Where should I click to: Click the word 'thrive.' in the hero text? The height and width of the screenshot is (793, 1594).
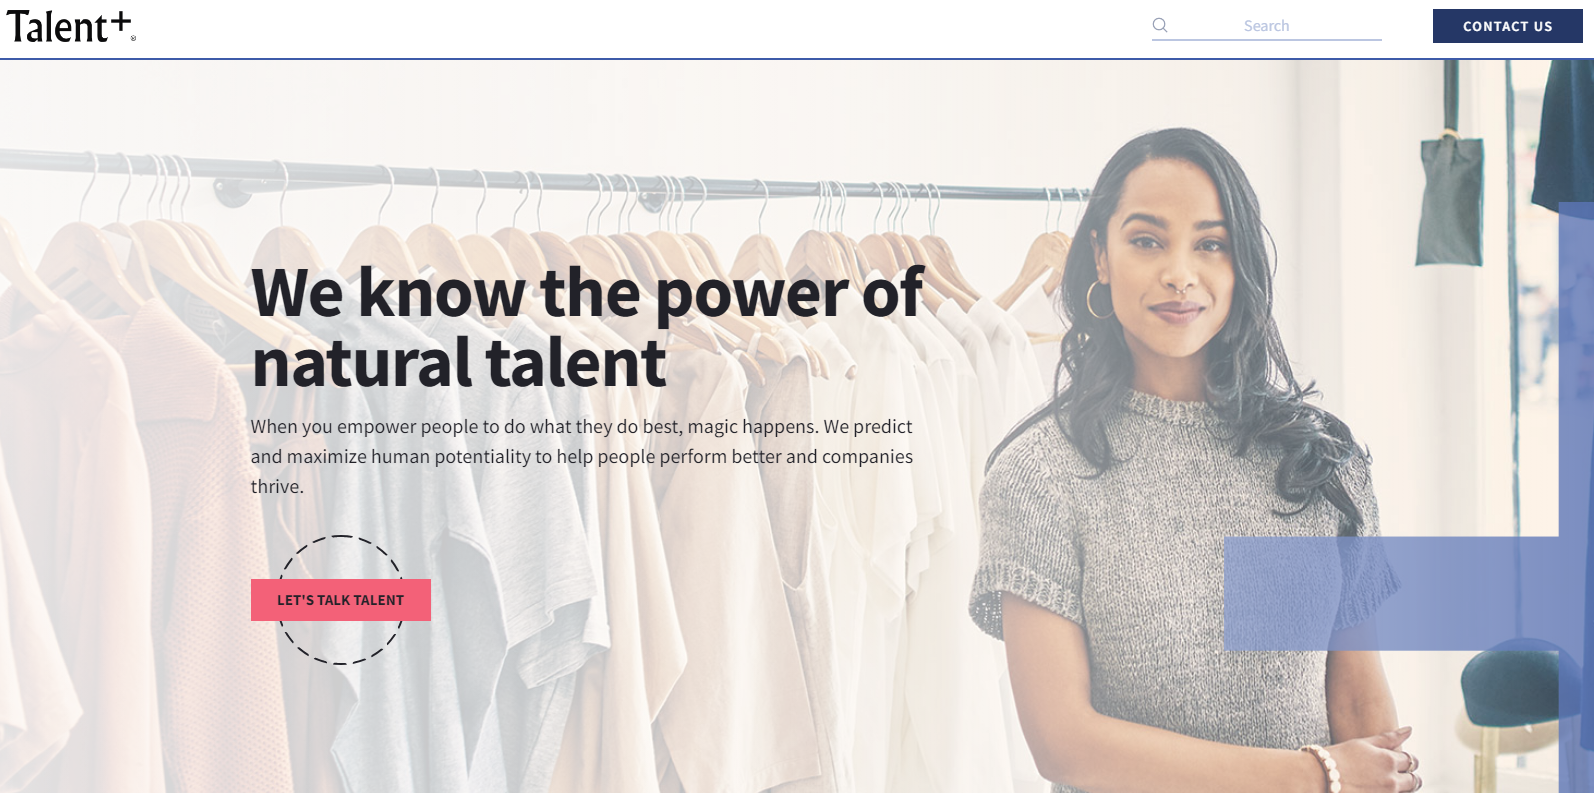pos(277,487)
